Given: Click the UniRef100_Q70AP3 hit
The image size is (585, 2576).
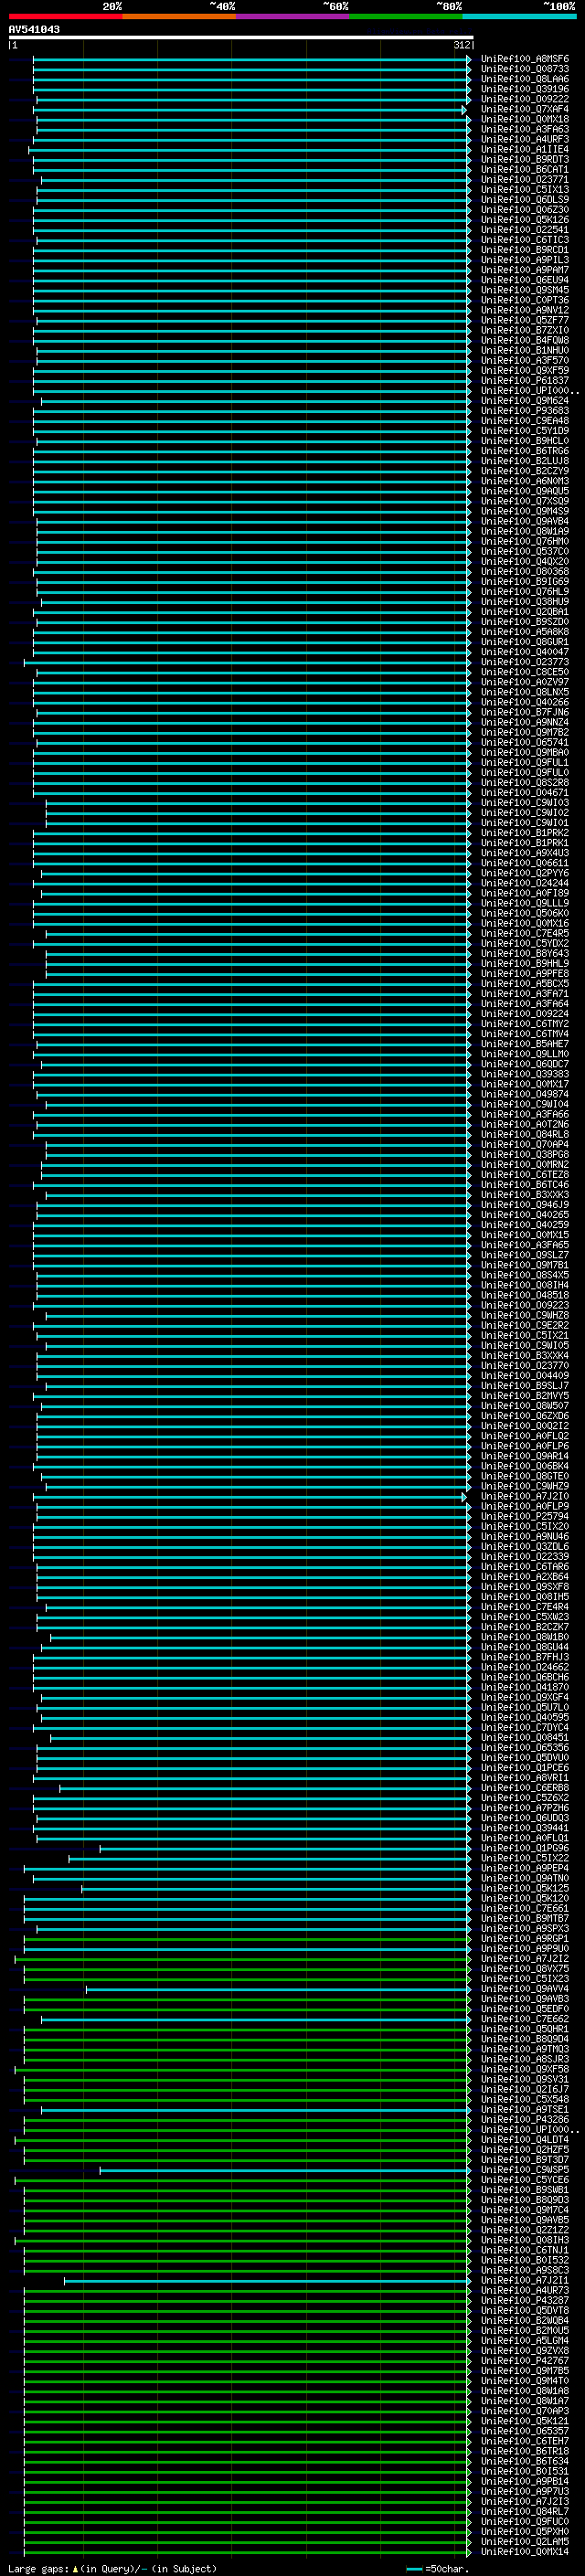Looking at the screenshot, I should pyautogui.click(x=525, y=2411).
